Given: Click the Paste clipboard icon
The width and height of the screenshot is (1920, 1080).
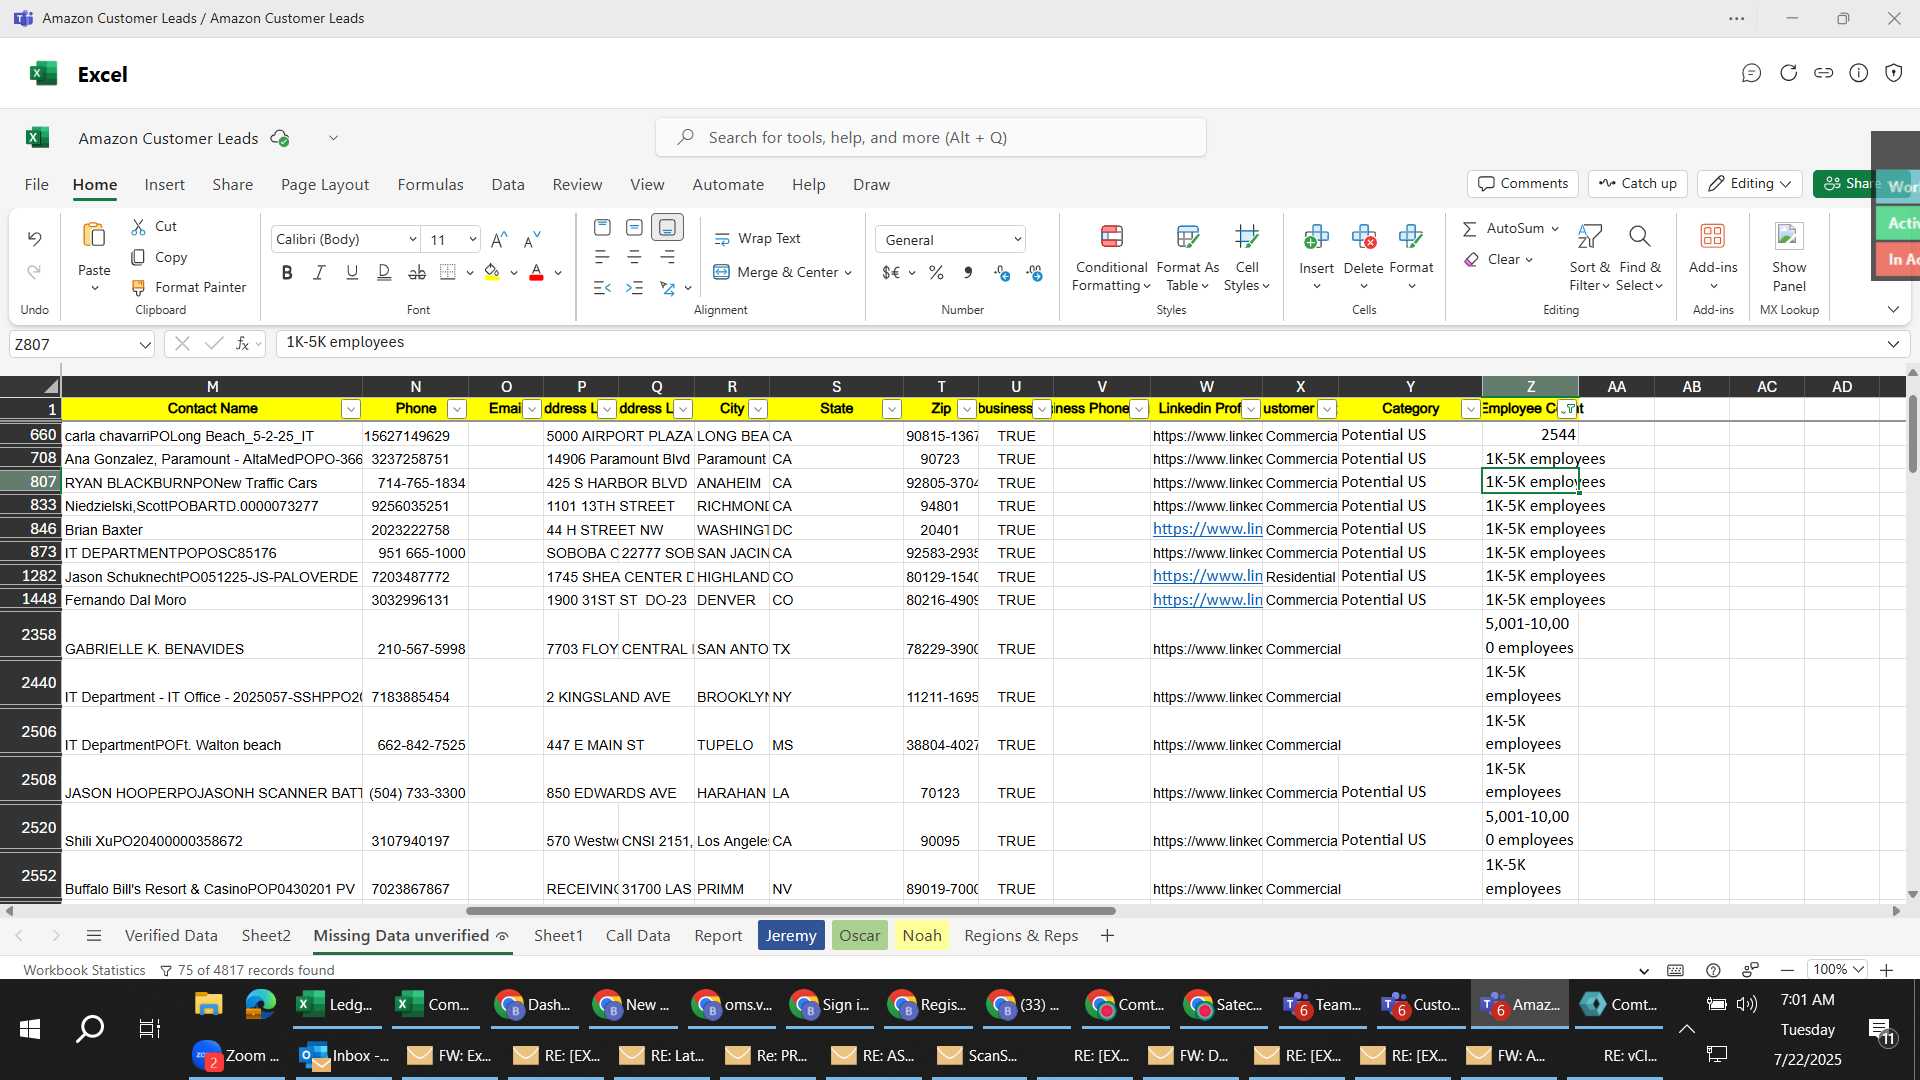Looking at the screenshot, I should (x=94, y=236).
